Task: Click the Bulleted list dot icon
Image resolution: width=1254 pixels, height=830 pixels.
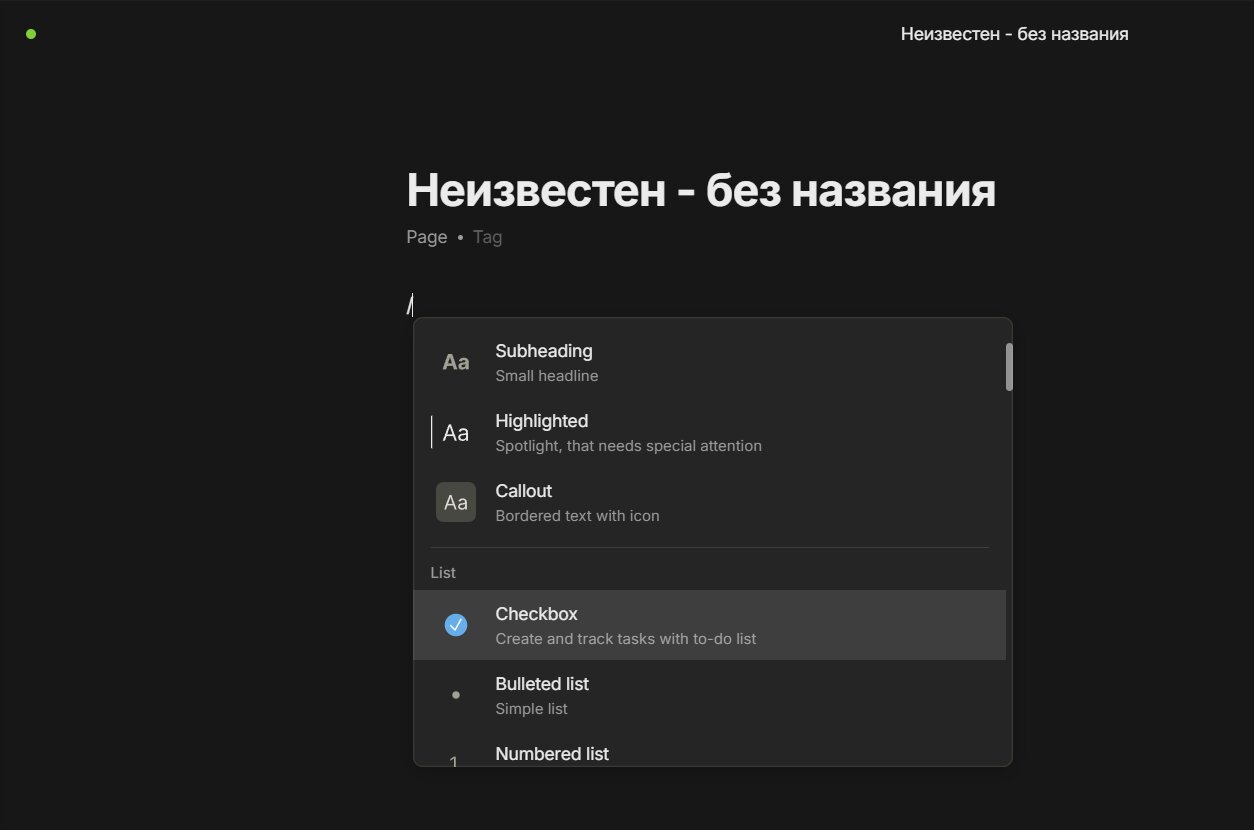Action: click(456, 695)
